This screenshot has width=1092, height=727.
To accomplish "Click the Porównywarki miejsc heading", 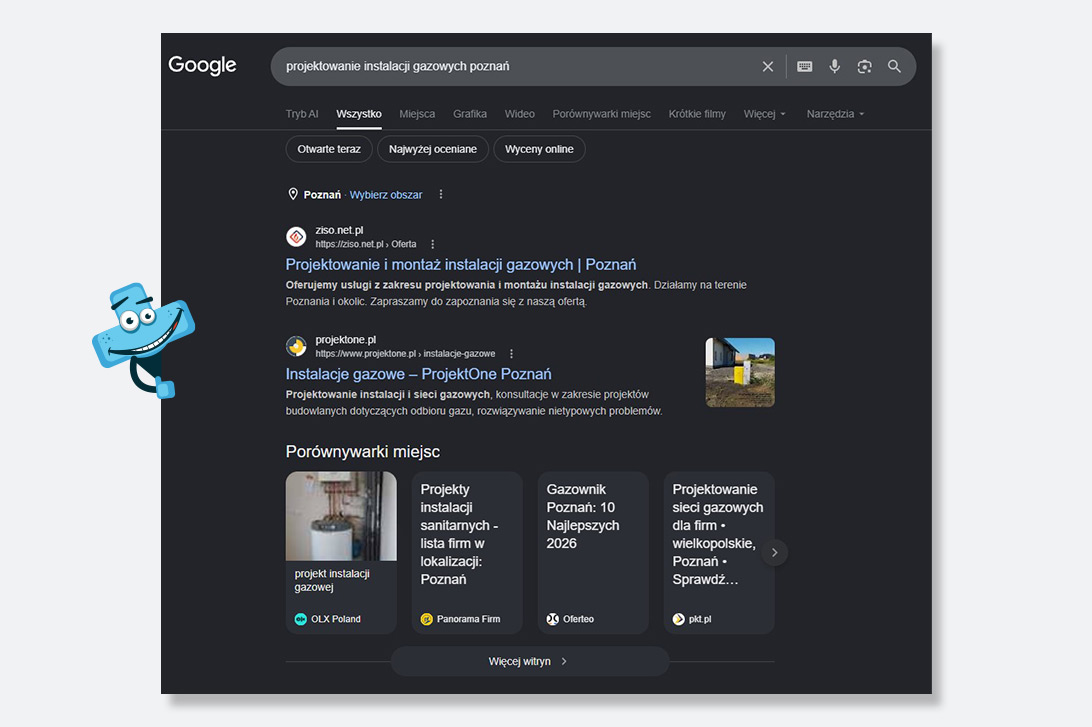I will point(363,452).
